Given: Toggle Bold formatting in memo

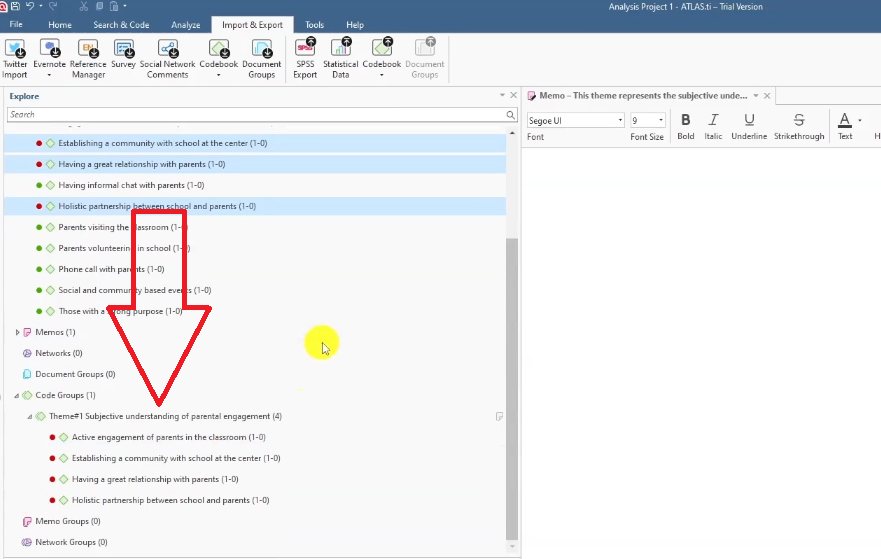Looking at the screenshot, I should pyautogui.click(x=685, y=120).
